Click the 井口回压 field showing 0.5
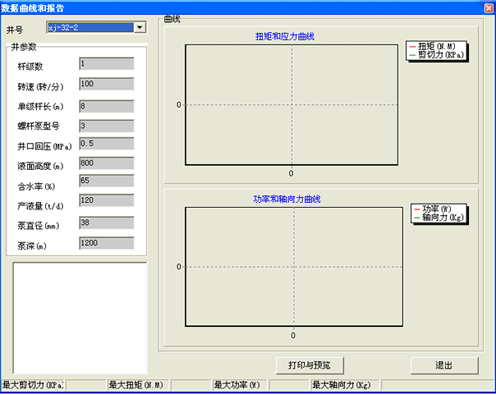 pos(107,144)
